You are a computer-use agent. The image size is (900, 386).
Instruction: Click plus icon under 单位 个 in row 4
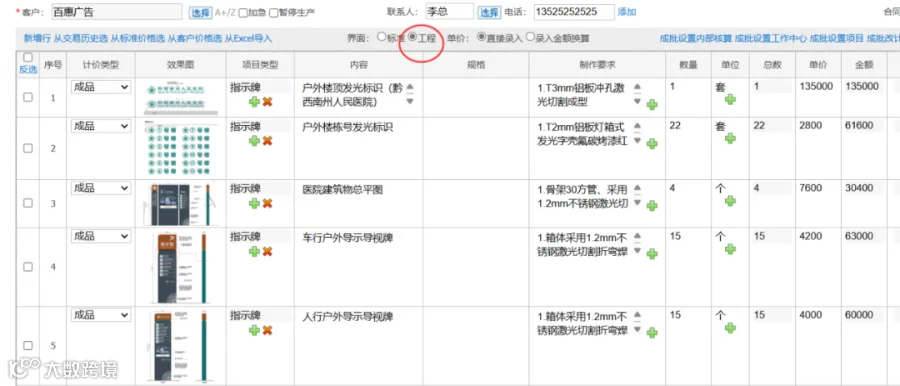[x=730, y=249]
